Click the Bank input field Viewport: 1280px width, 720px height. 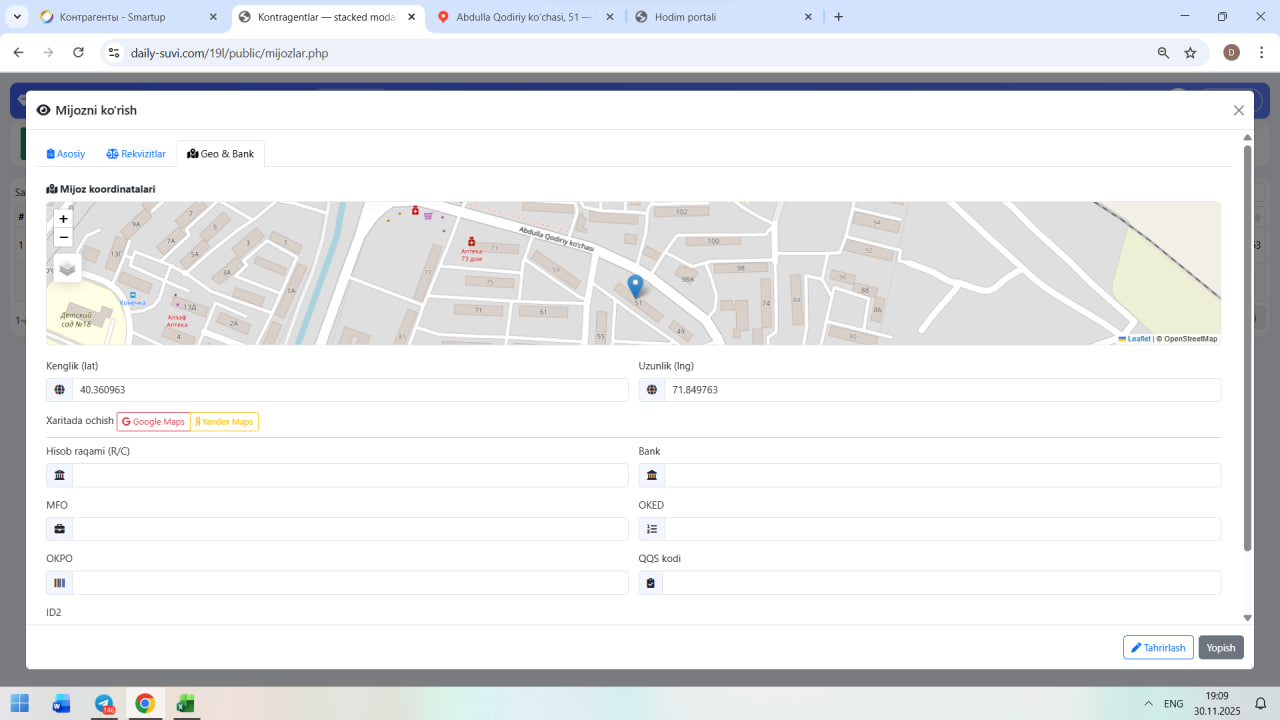(x=941, y=476)
